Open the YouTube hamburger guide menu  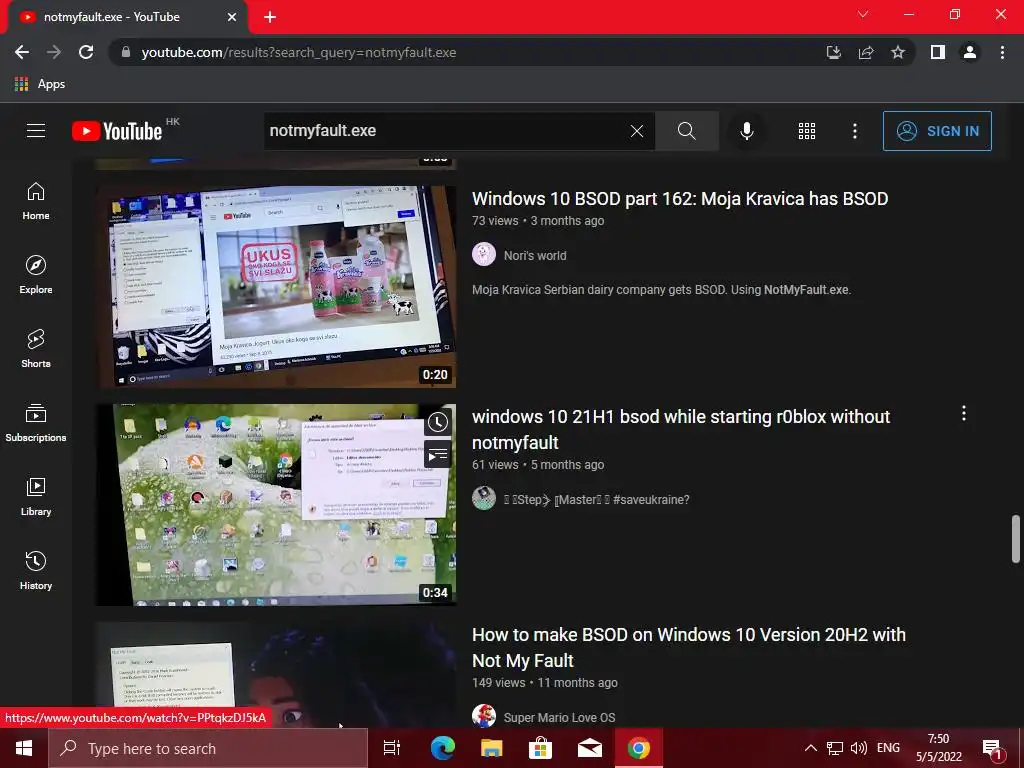tap(36, 131)
